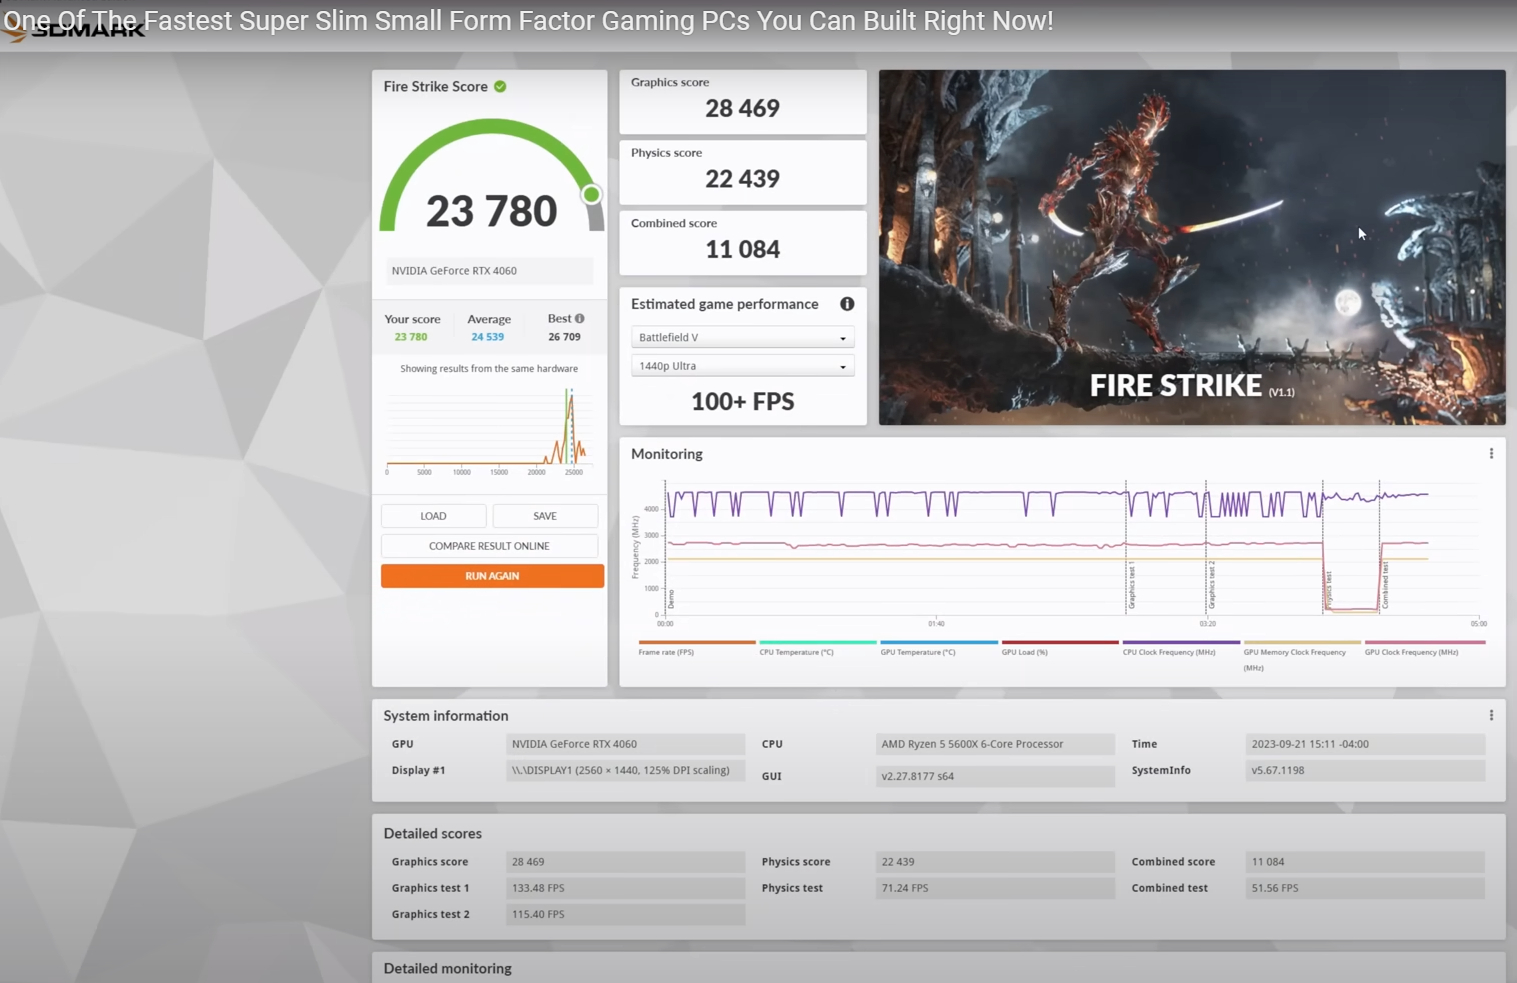Click the Average score value 24 539
This screenshot has height=983, width=1517.
(488, 337)
